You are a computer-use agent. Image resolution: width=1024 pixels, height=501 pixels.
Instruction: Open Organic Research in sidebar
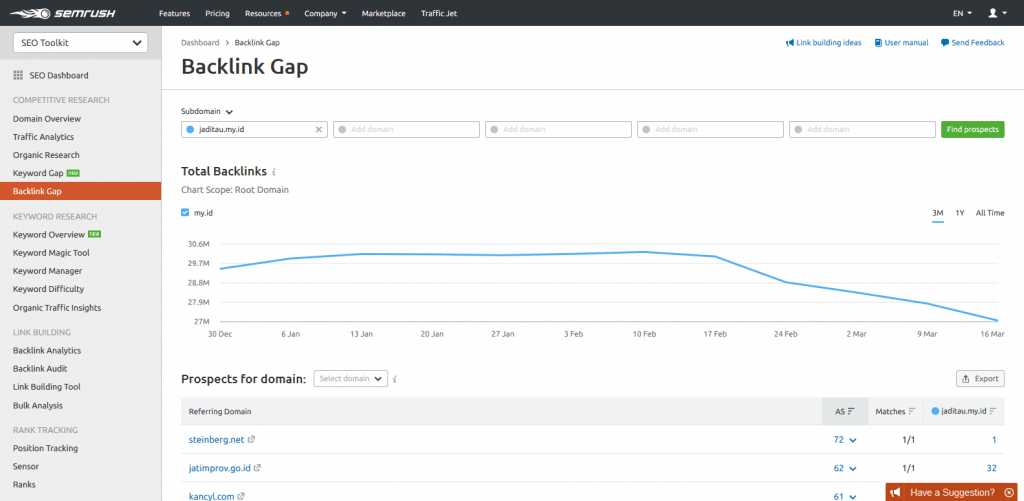click(46, 155)
